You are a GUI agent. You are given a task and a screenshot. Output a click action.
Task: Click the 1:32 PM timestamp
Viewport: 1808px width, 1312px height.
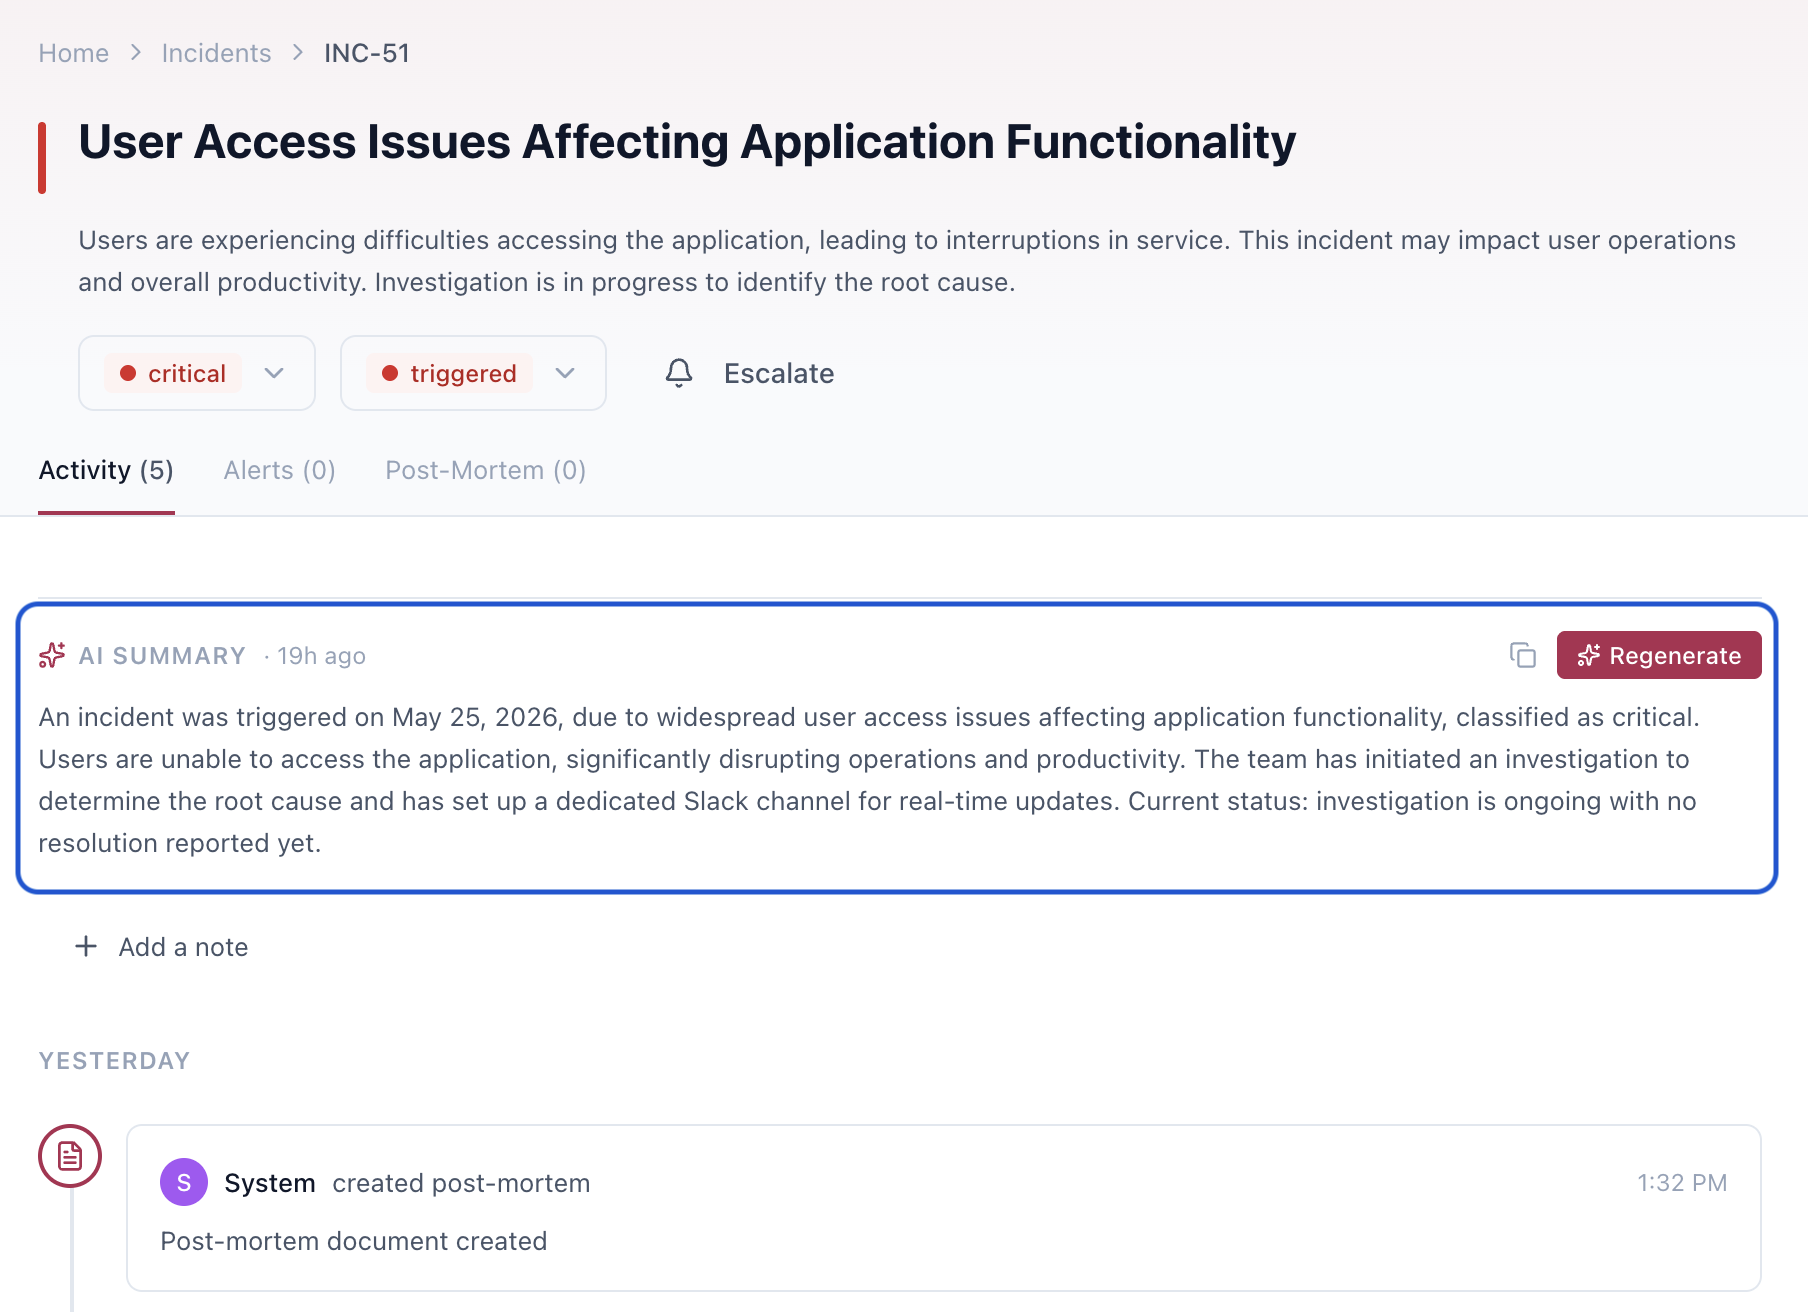[1682, 1183]
